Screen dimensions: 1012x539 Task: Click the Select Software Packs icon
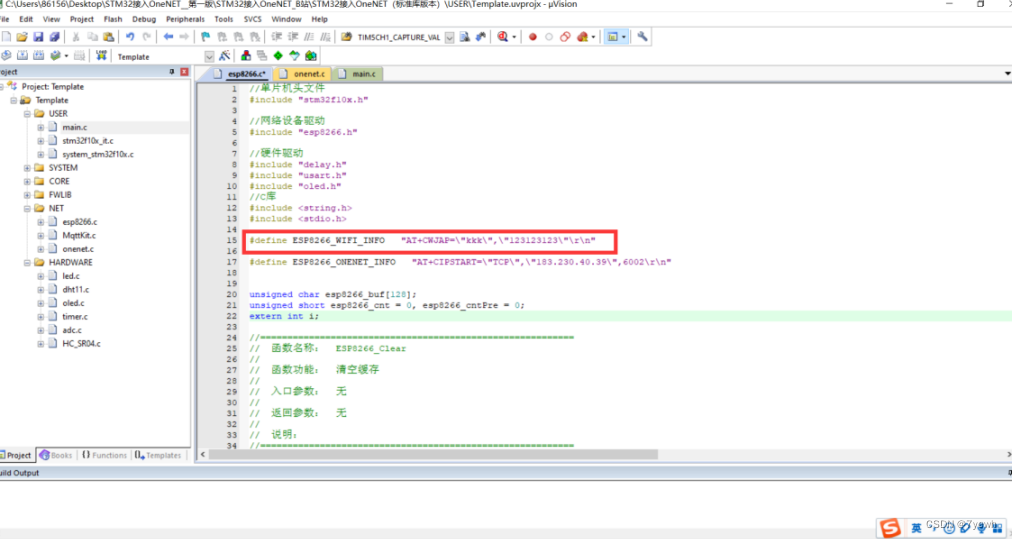[294, 56]
